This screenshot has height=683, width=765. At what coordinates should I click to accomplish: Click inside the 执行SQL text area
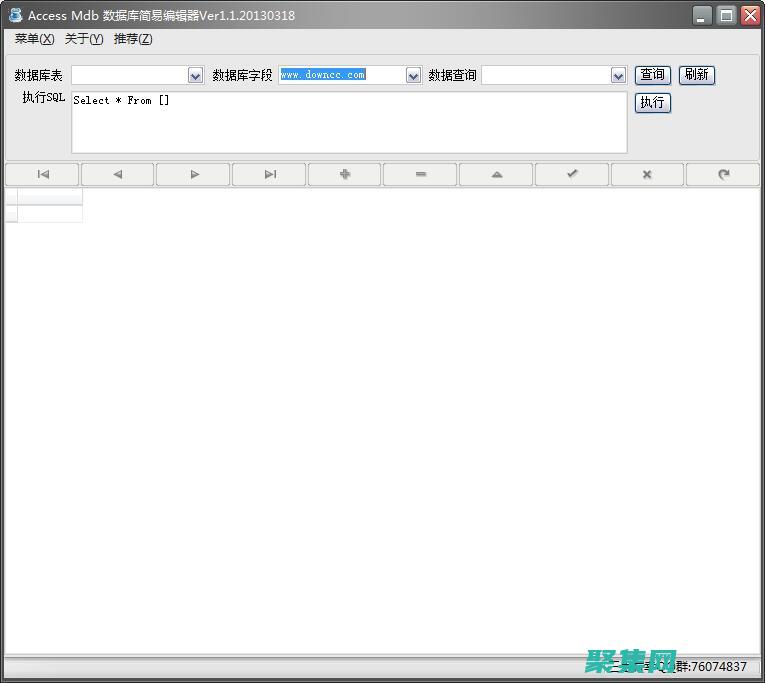(349, 123)
